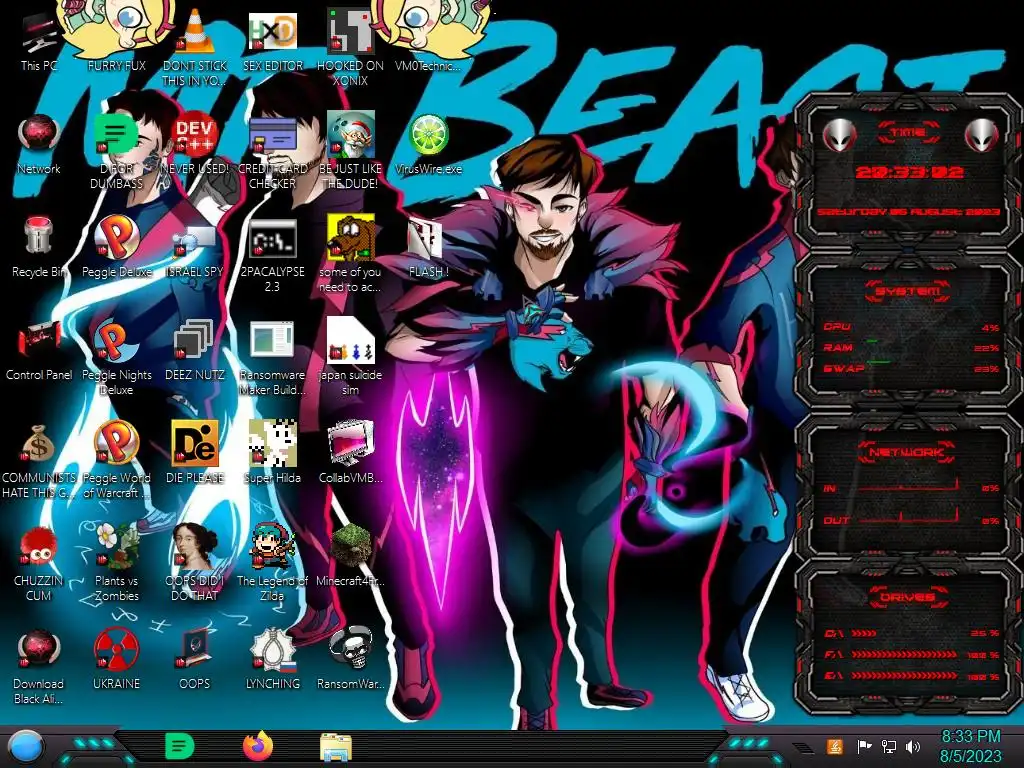The image size is (1024, 768).
Task: Click the TIME gadget header
Action: [x=908, y=133]
